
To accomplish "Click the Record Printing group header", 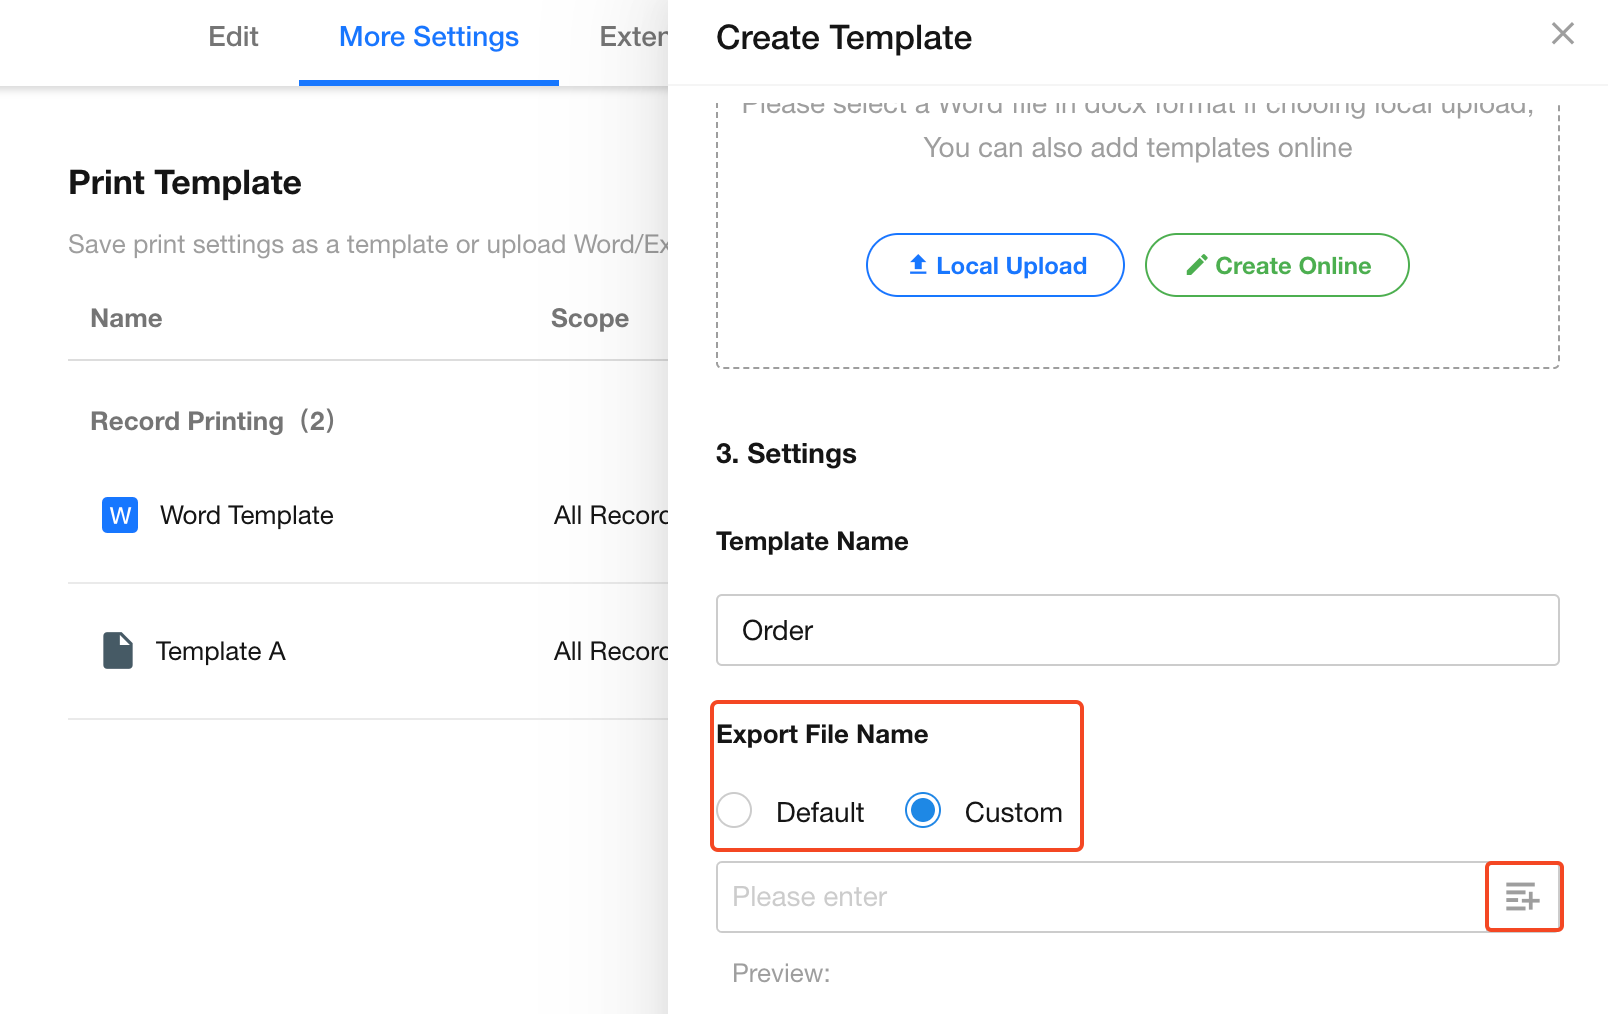I will click(212, 421).
